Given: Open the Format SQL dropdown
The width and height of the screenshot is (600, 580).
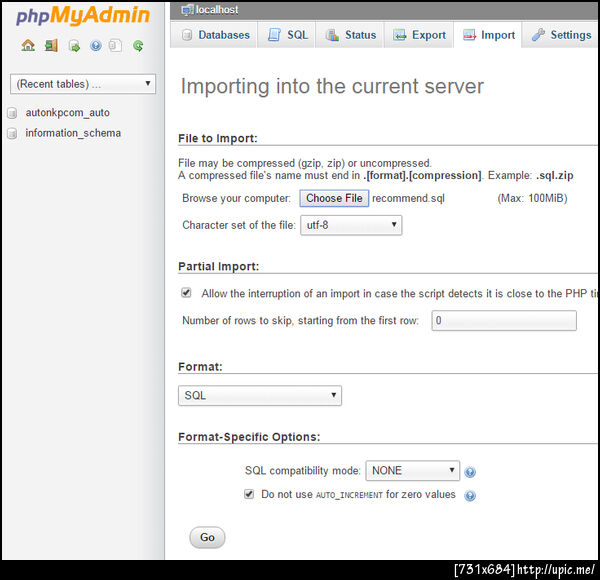Looking at the screenshot, I should [260, 395].
